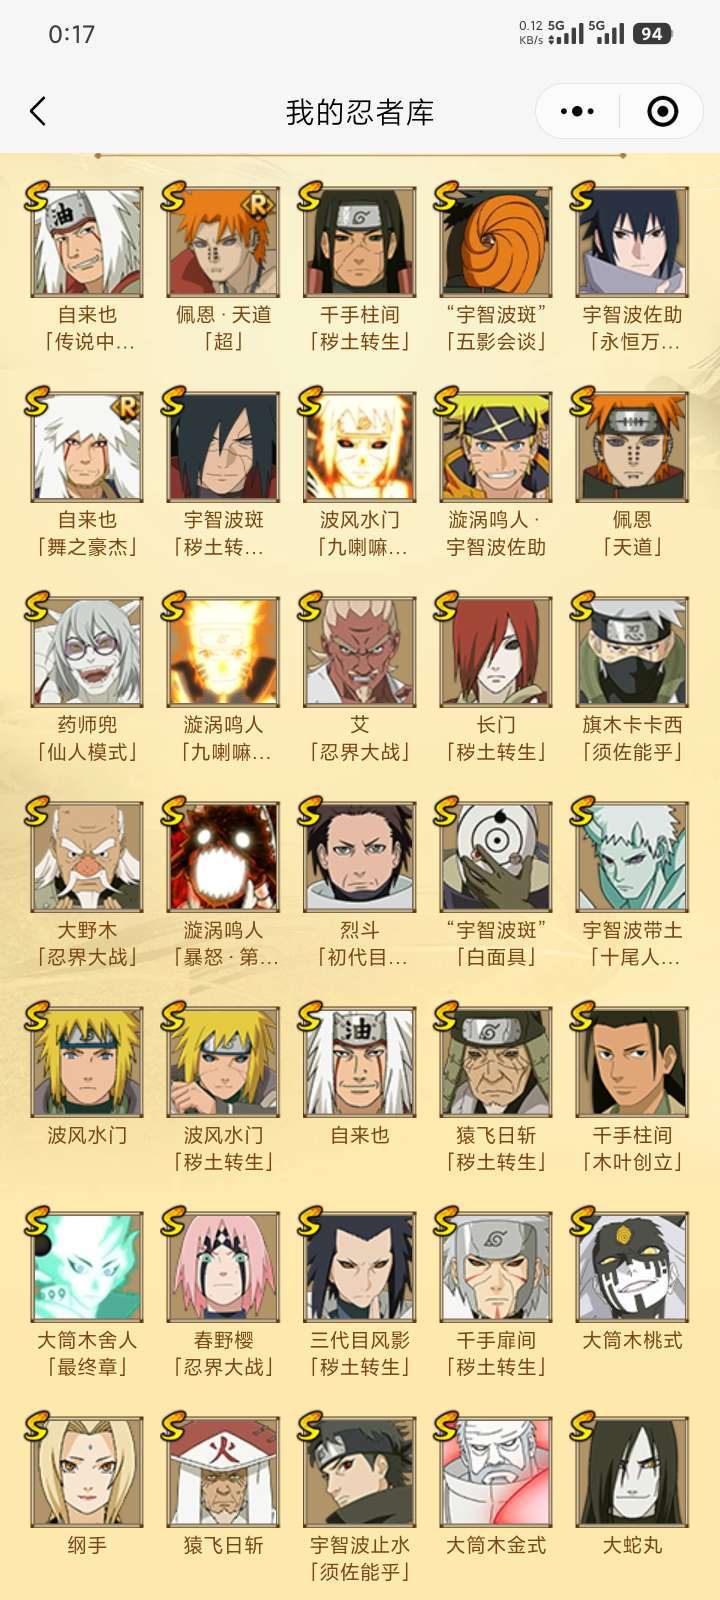Close mini program with the circle target icon
The width and height of the screenshot is (720, 1600).
[662, 111]
